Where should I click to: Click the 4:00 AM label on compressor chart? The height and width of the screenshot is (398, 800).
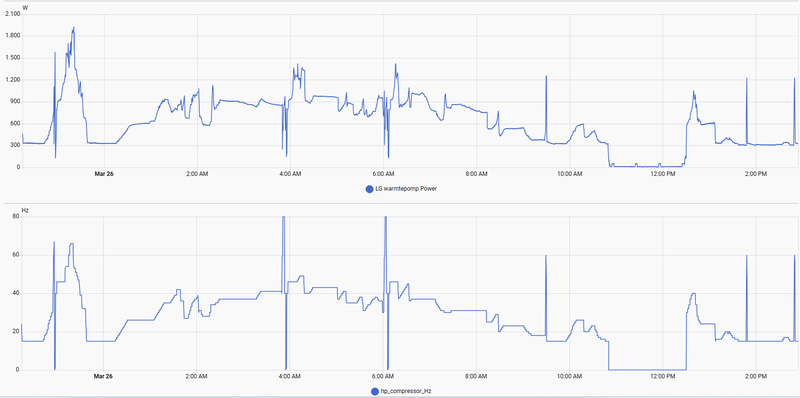[x=290, y=377]
